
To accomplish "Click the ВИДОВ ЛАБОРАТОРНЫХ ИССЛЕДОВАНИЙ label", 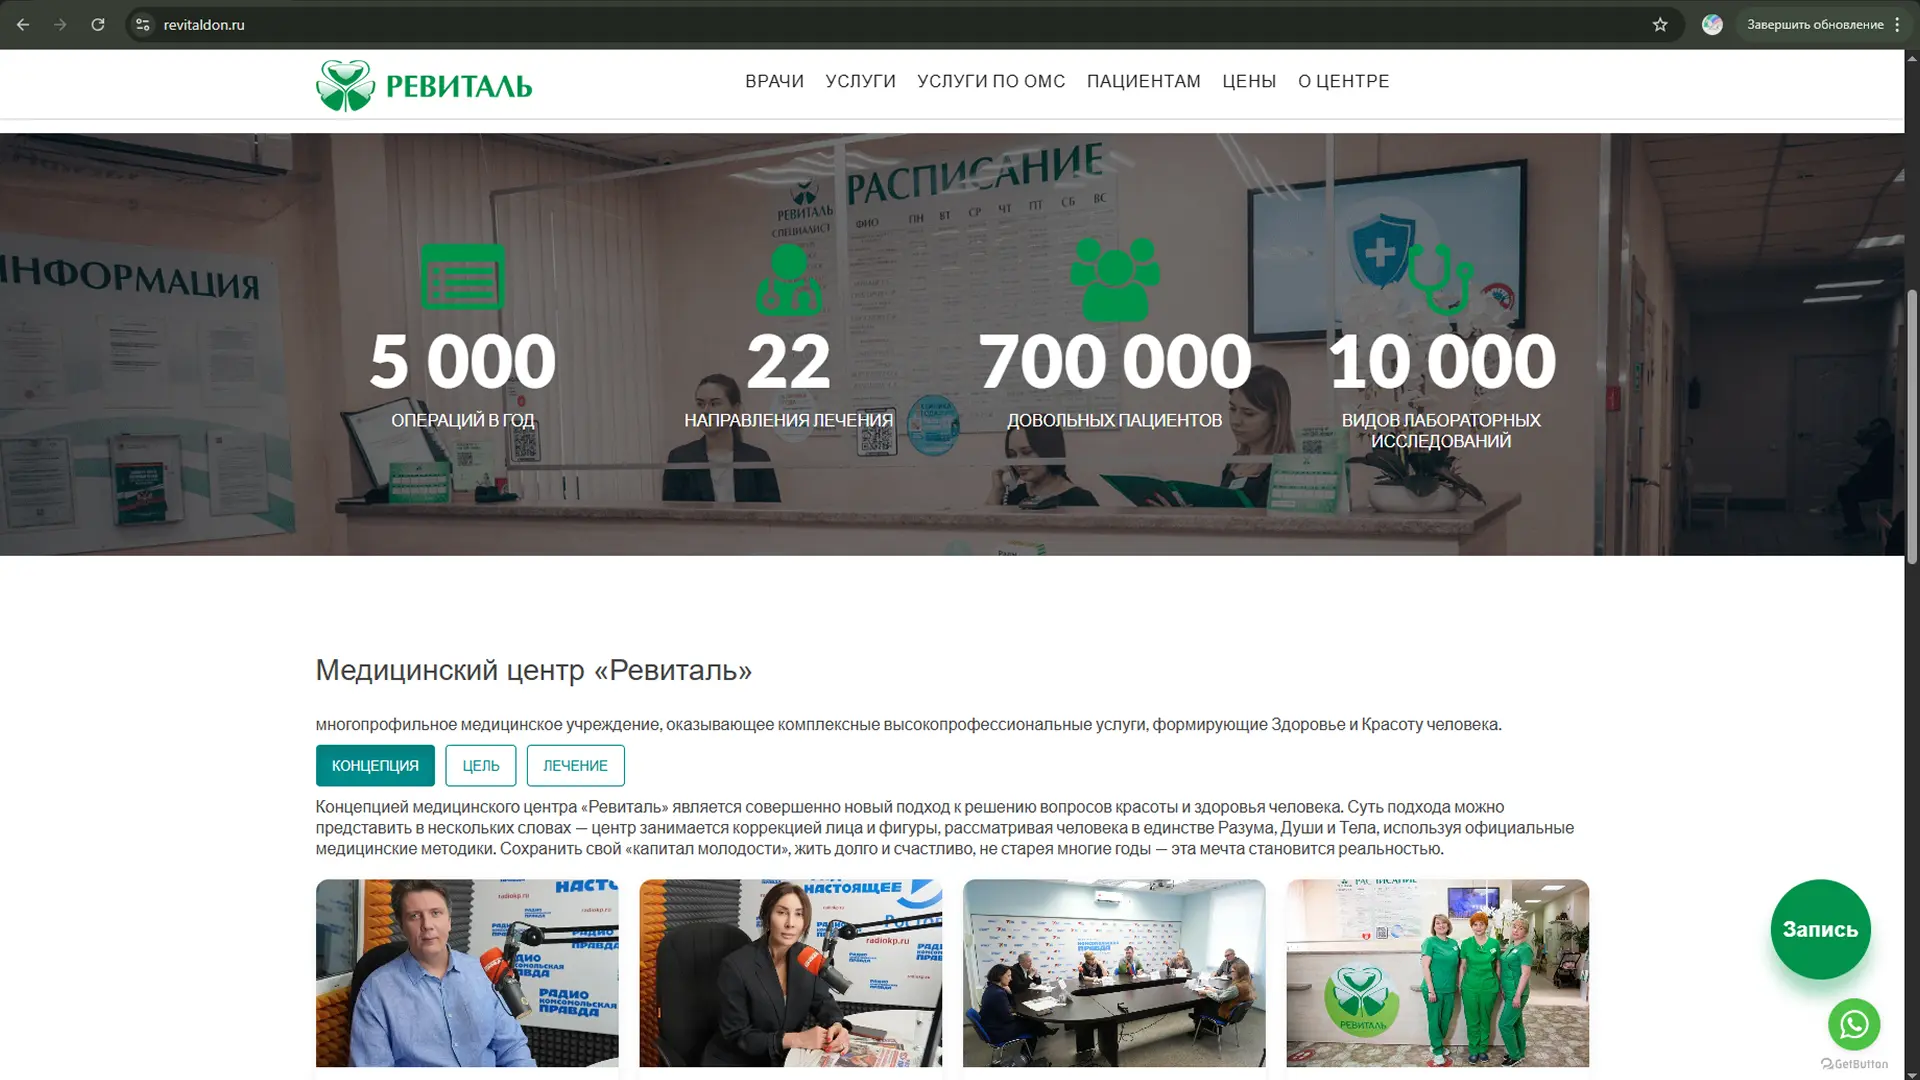I will pyautogui.click(x=1441, y=431).
